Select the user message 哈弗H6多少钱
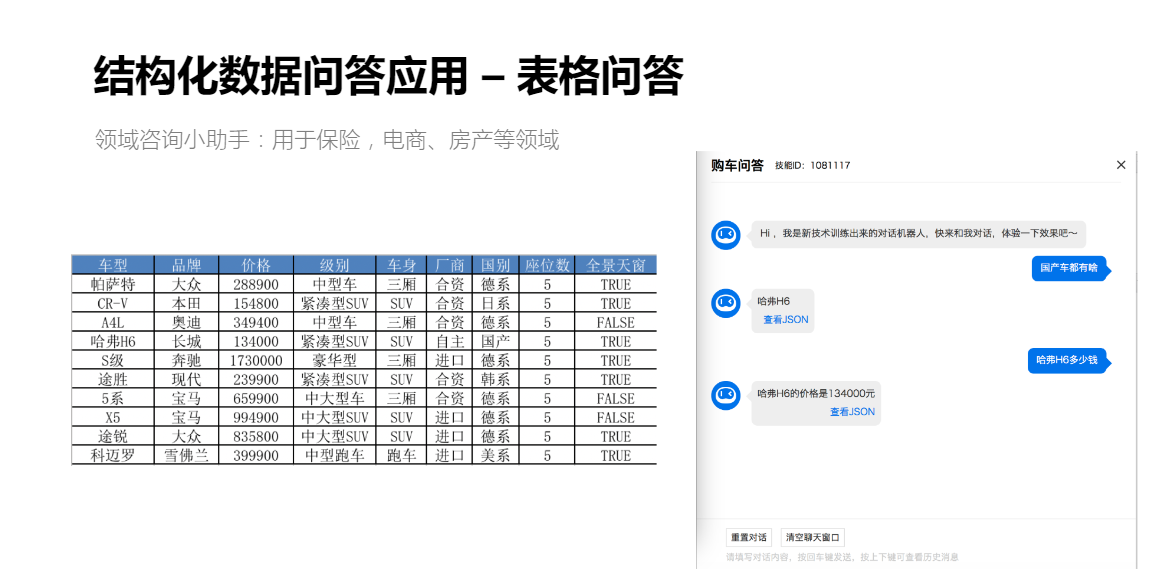Screen dimensions: 1152x588 point(1067,360)
